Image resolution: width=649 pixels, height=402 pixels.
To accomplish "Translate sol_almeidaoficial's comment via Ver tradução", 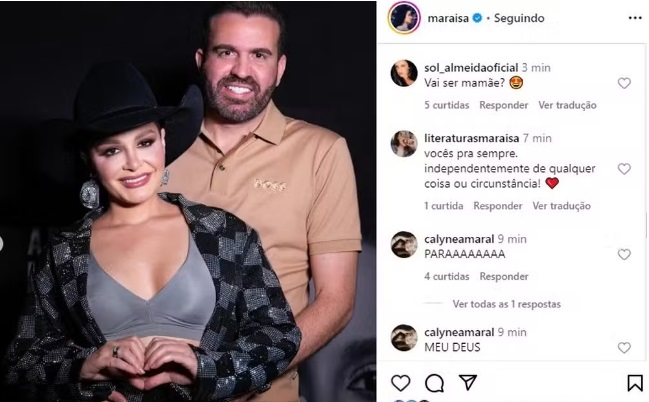I will pyautogui.click(x=567, y=105).
